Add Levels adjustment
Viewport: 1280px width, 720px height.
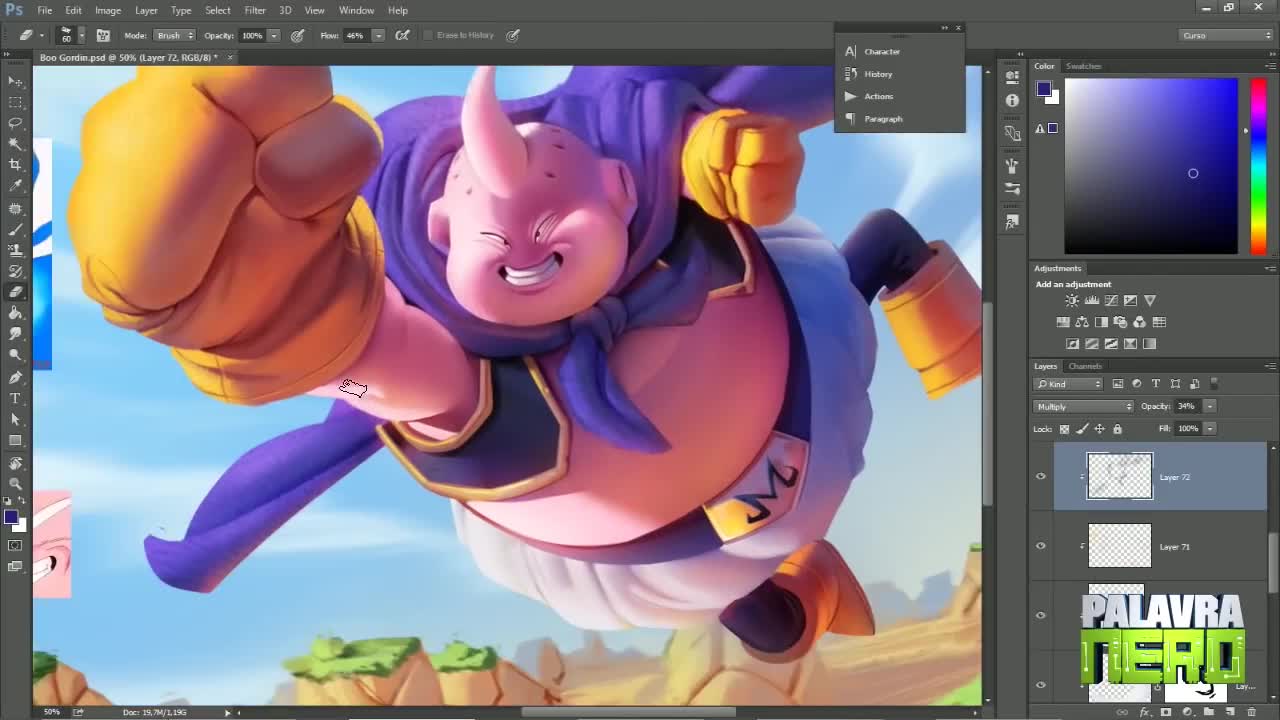tap(1092, 300)
